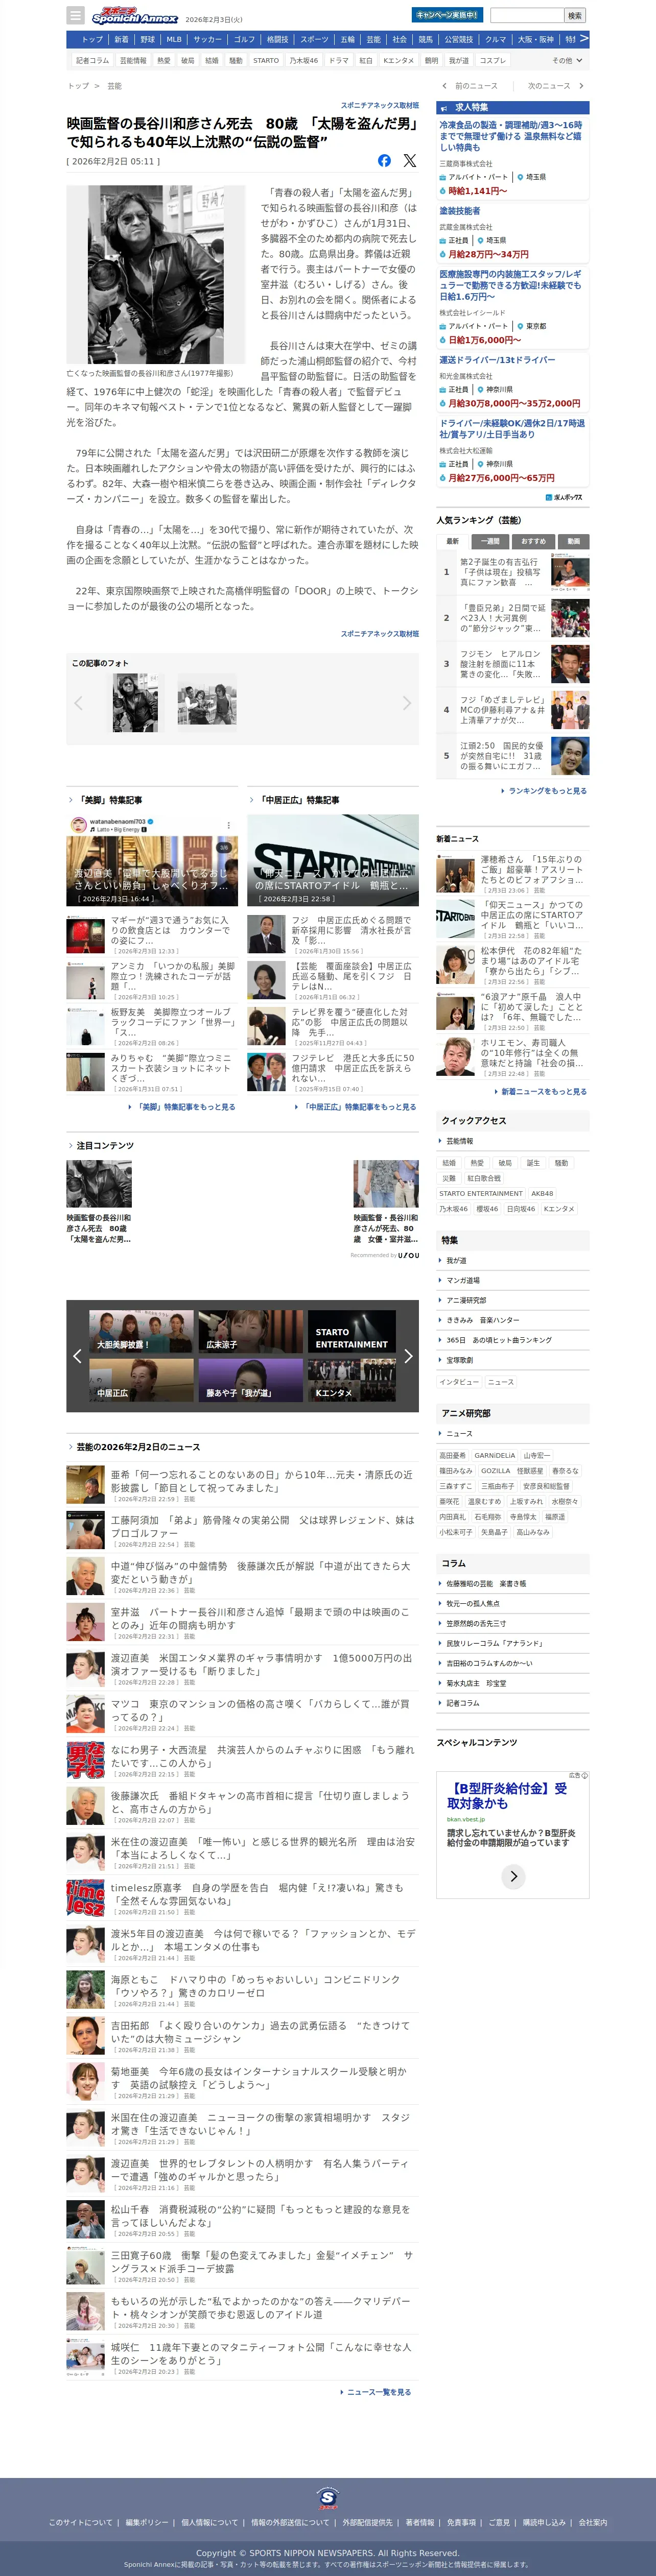Screen dimensions: 656x2576
Task: Go to the previous news arrow
Action: pyautogui.click(x=445, y=86)
